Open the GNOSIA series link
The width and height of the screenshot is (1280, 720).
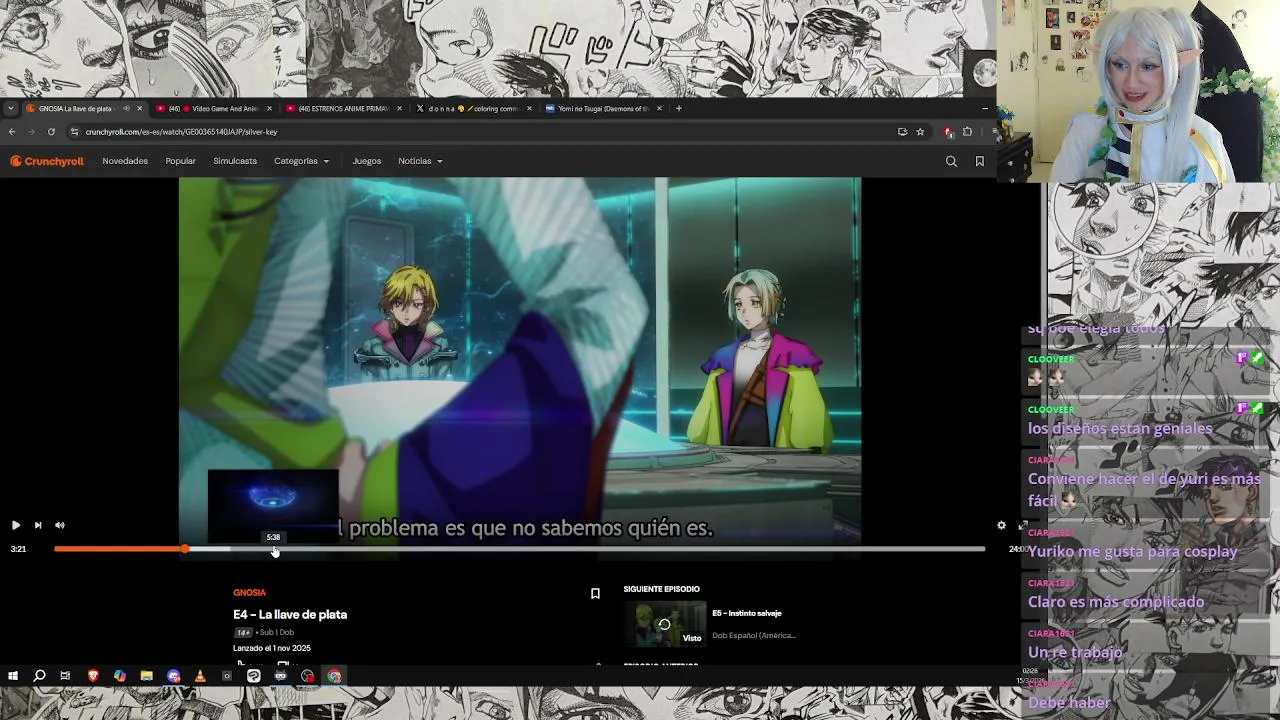pyautogui.click(x=249, y=593)
